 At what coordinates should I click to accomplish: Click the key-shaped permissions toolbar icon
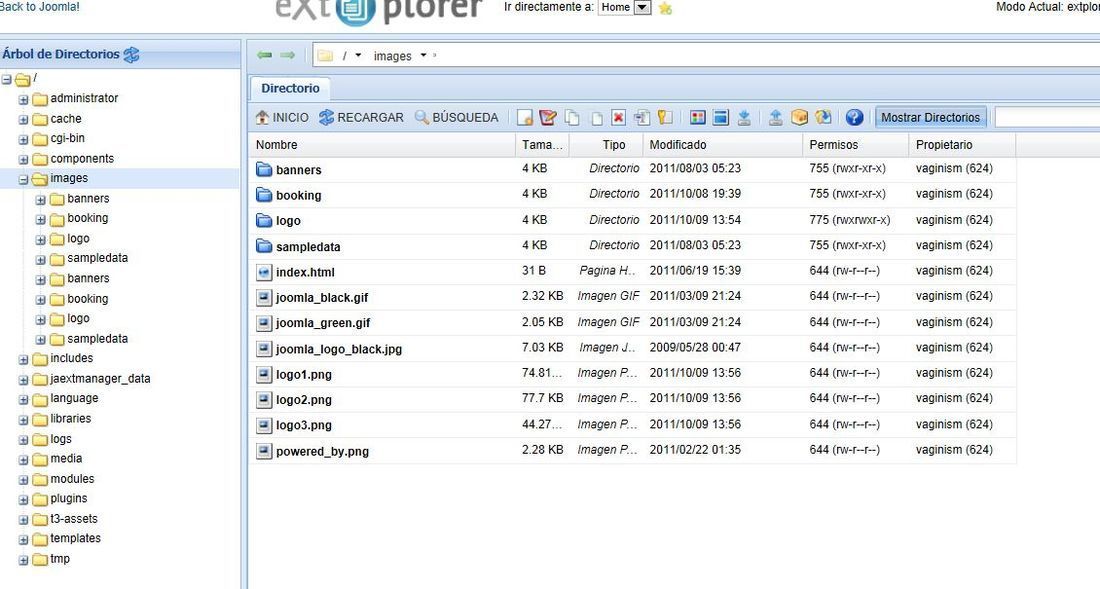tap(665, 117)
